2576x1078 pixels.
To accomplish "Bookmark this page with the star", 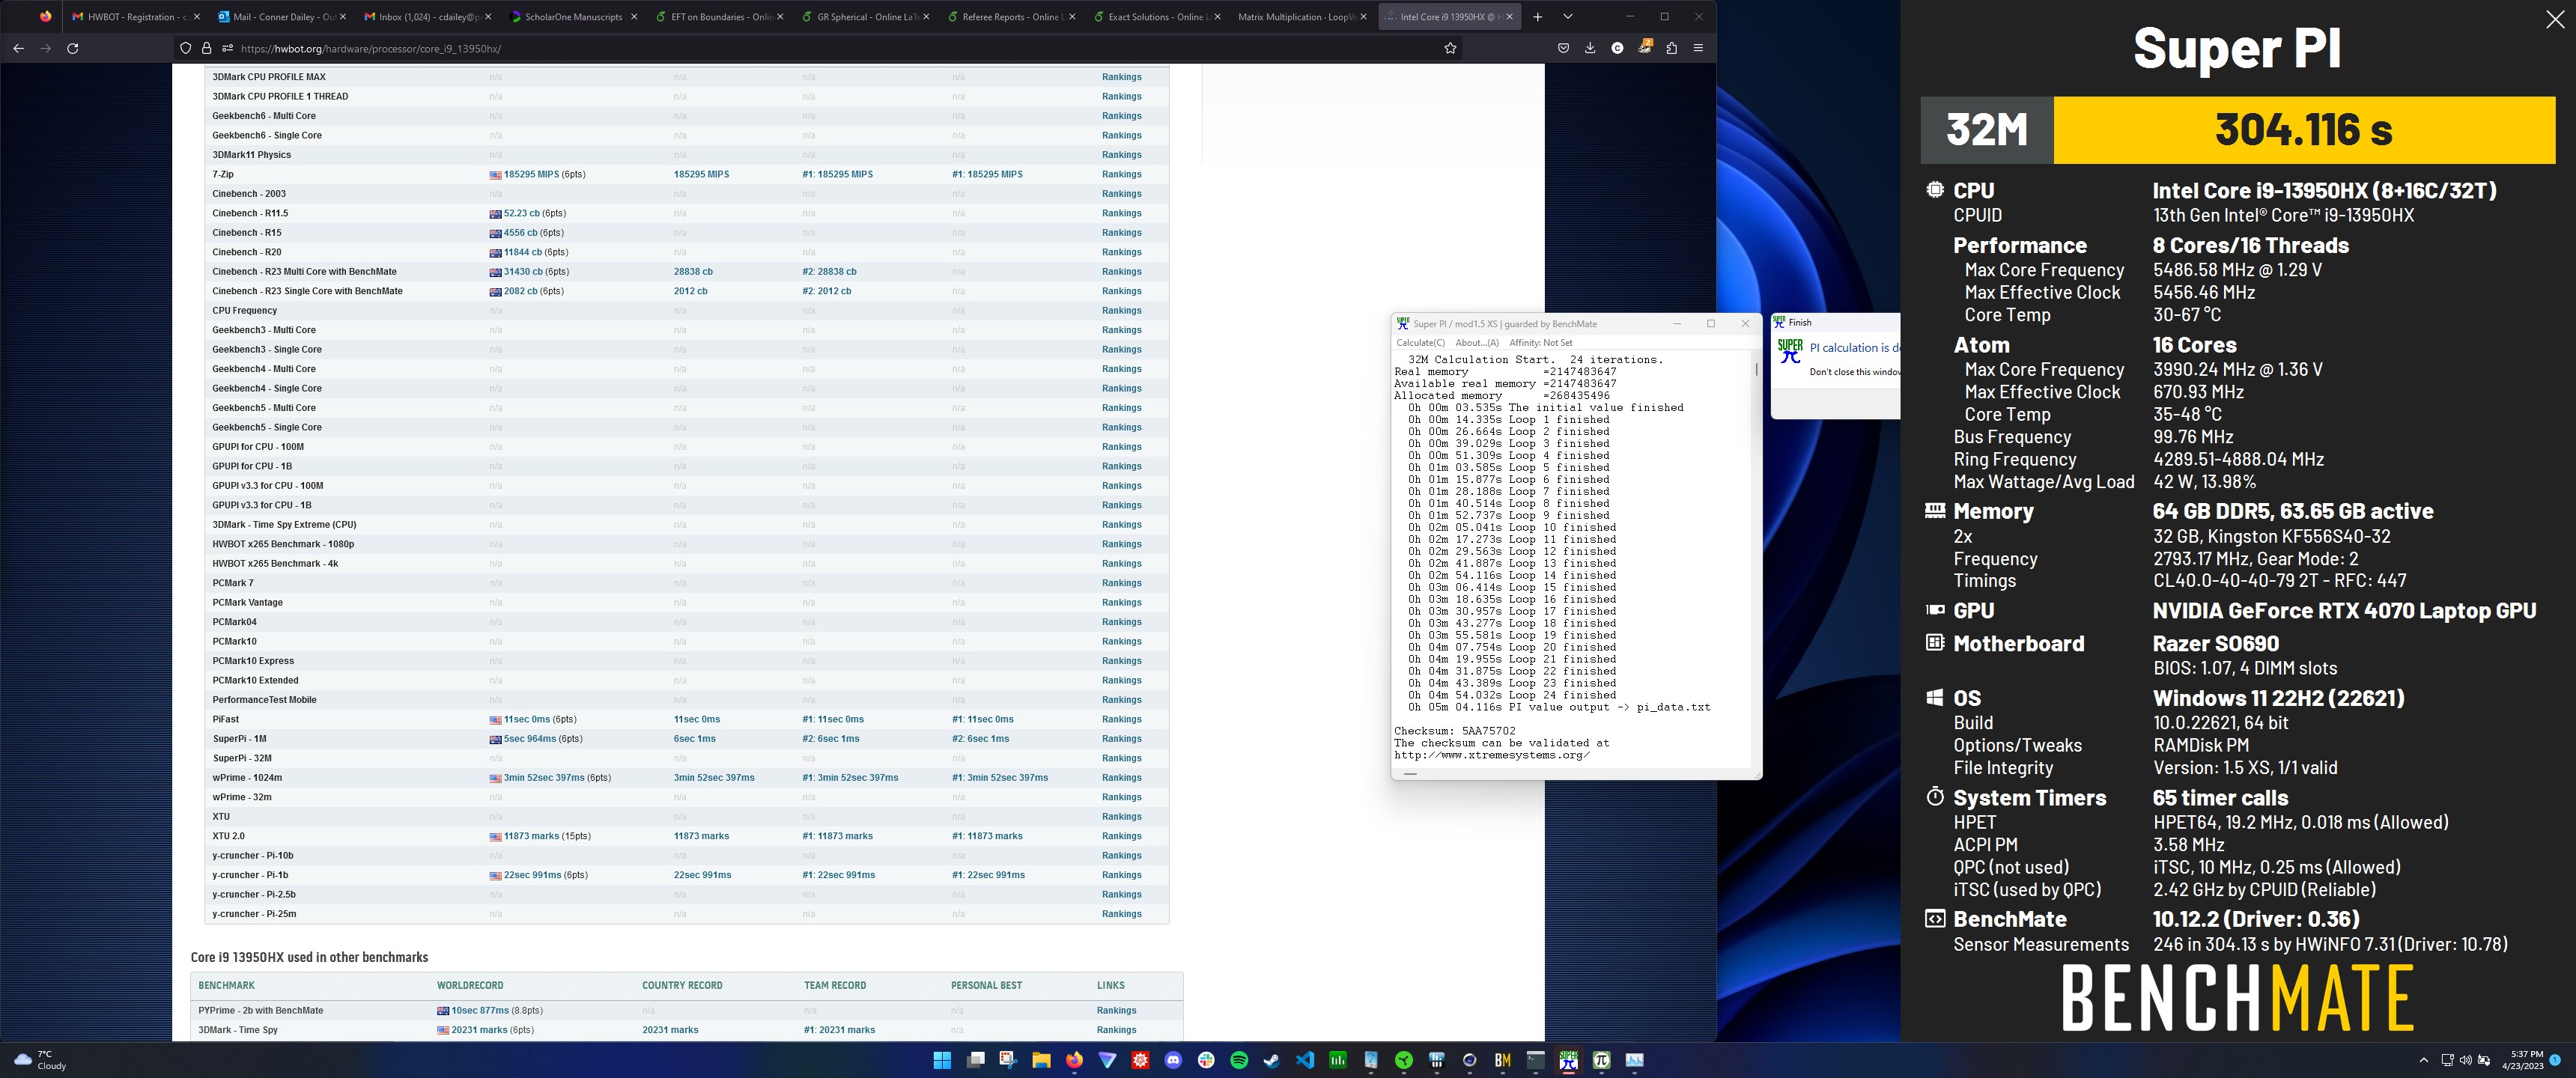I will (1450, 48).
